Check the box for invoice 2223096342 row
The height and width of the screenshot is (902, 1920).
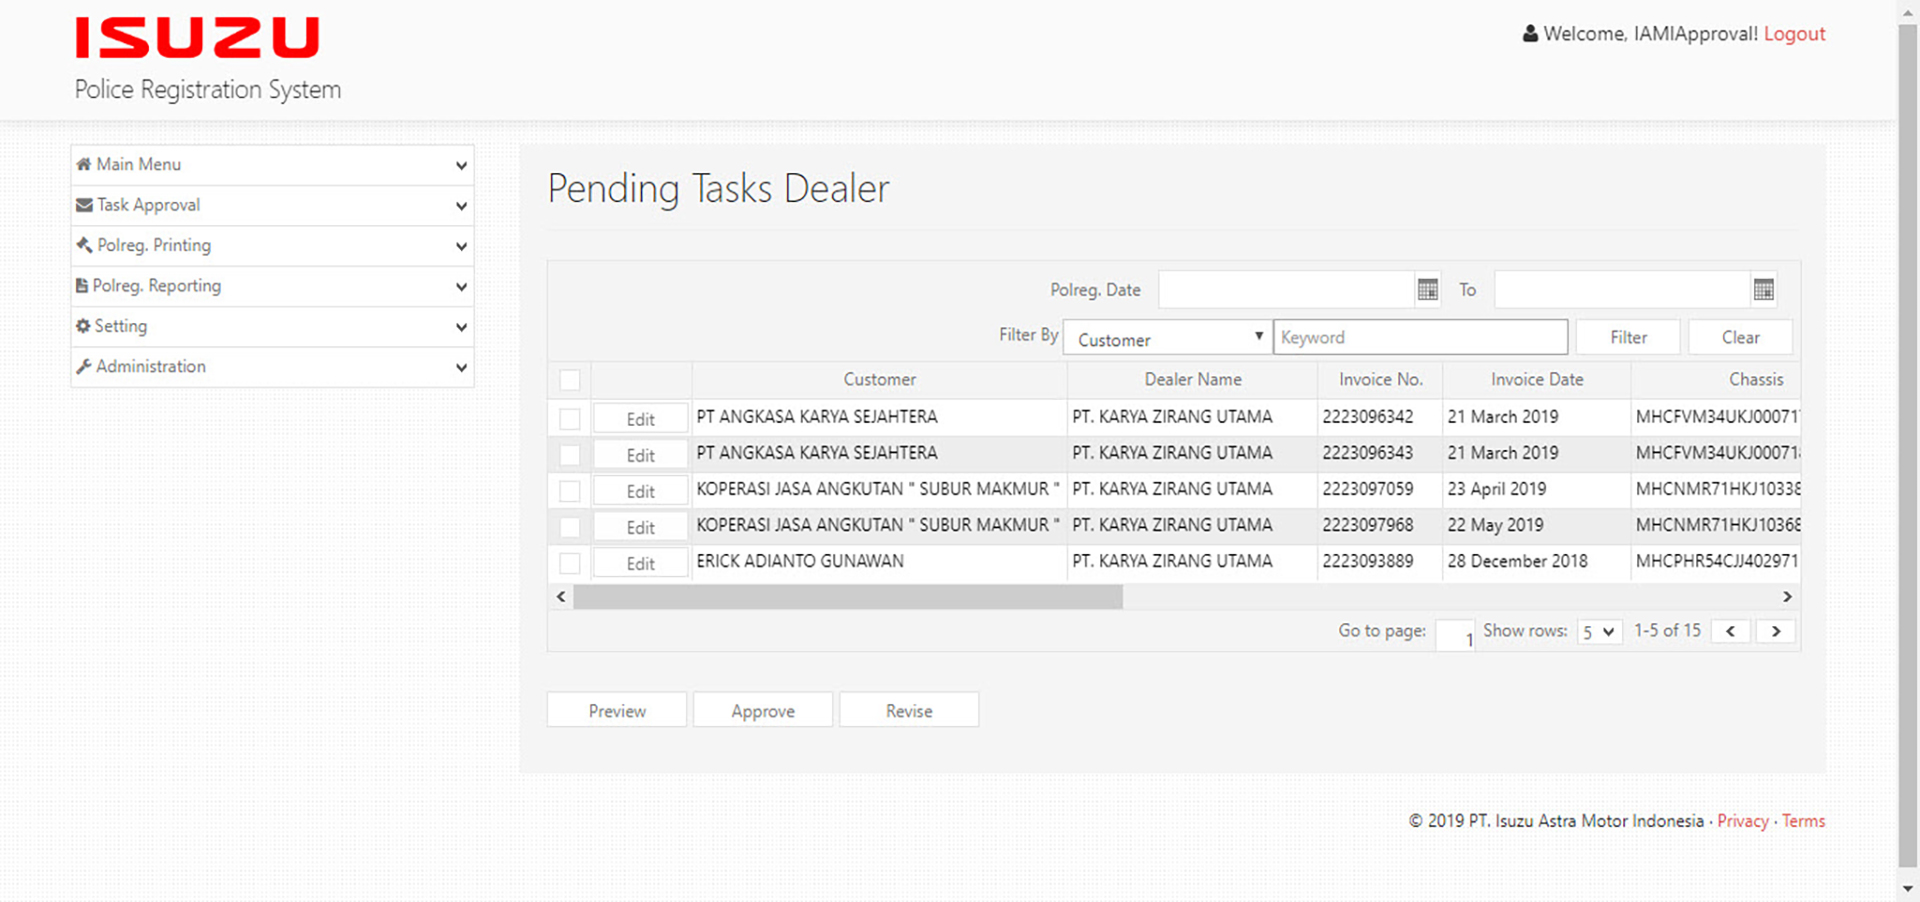coord(570,419)
